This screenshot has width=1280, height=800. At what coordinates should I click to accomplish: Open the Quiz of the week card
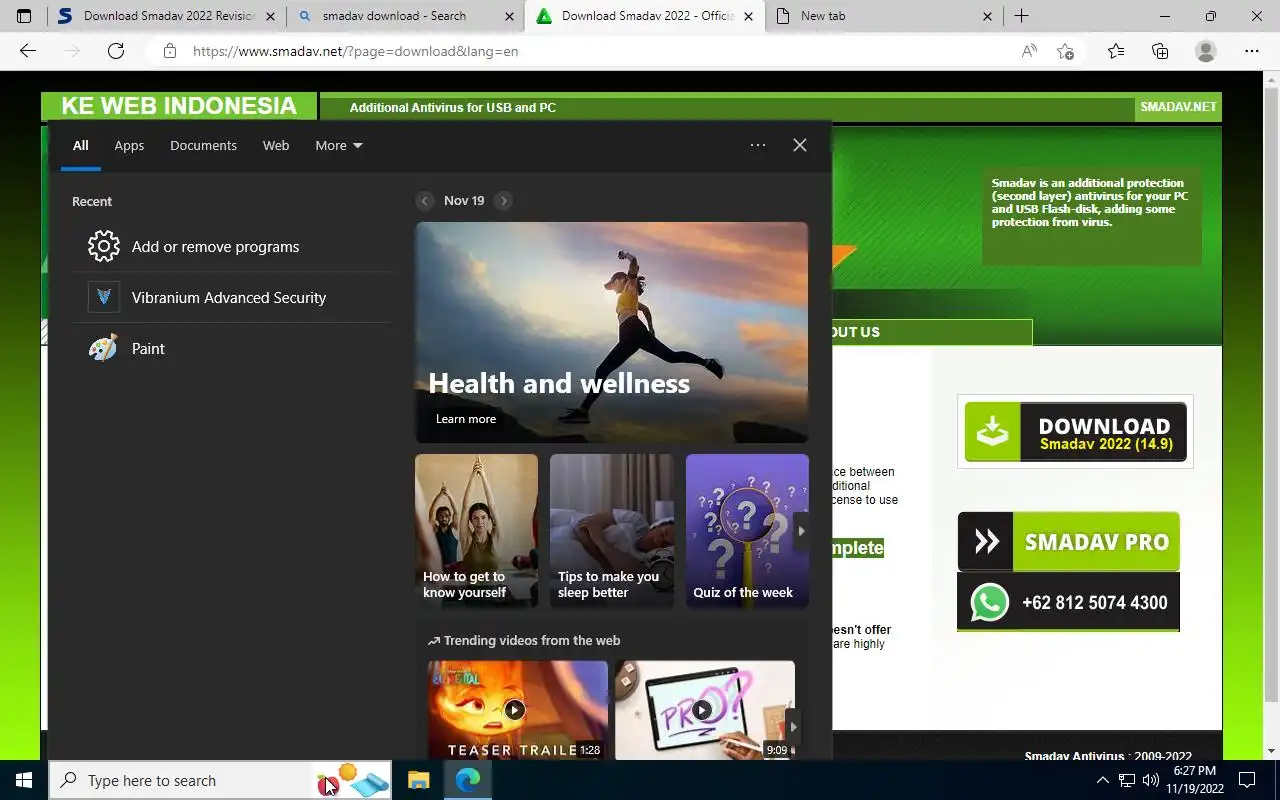pos(747,530)
